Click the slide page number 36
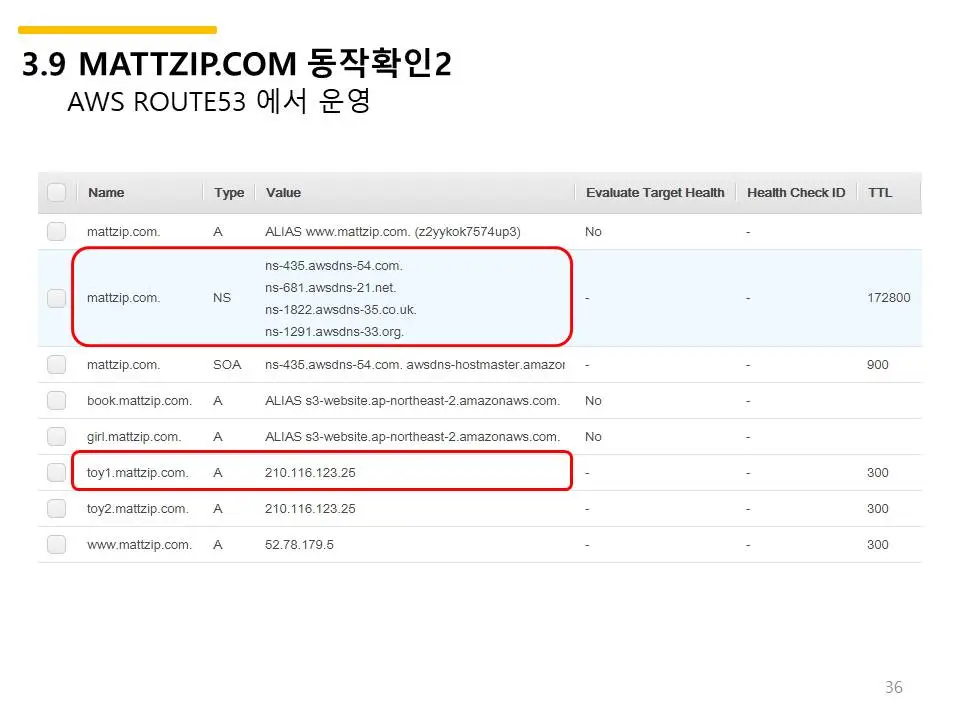Image resolution: width=960 pixels, height=720 pixels. [x=893, y=687]
